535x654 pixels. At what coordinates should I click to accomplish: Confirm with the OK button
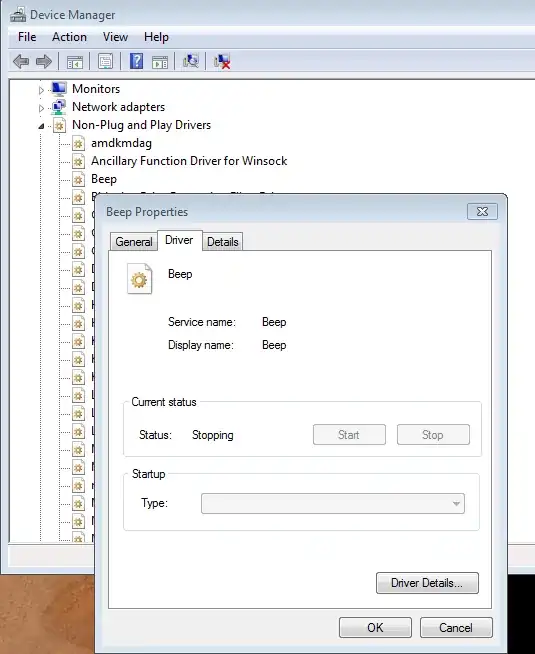coord(375,628)
